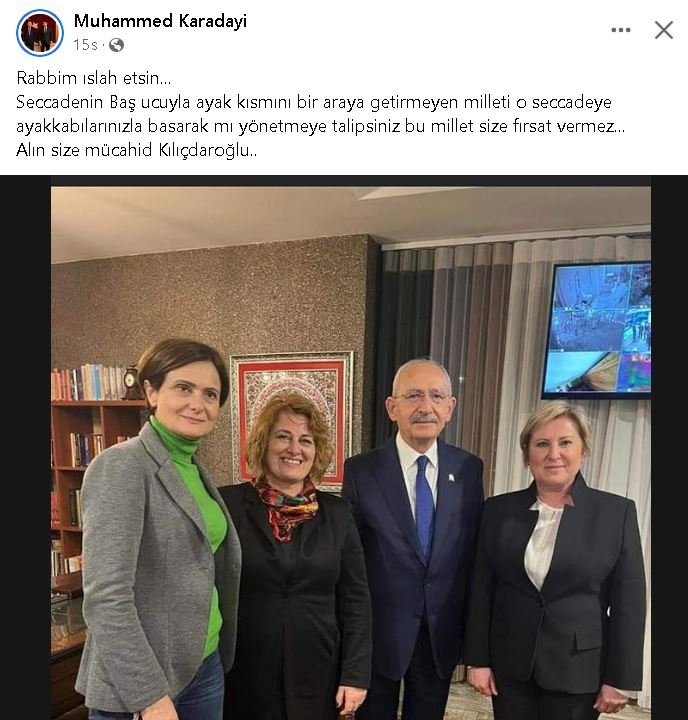Viewport: 688px width, 720px height.
Task: Click the white blouse under black blazer
Action: point(542,542)
